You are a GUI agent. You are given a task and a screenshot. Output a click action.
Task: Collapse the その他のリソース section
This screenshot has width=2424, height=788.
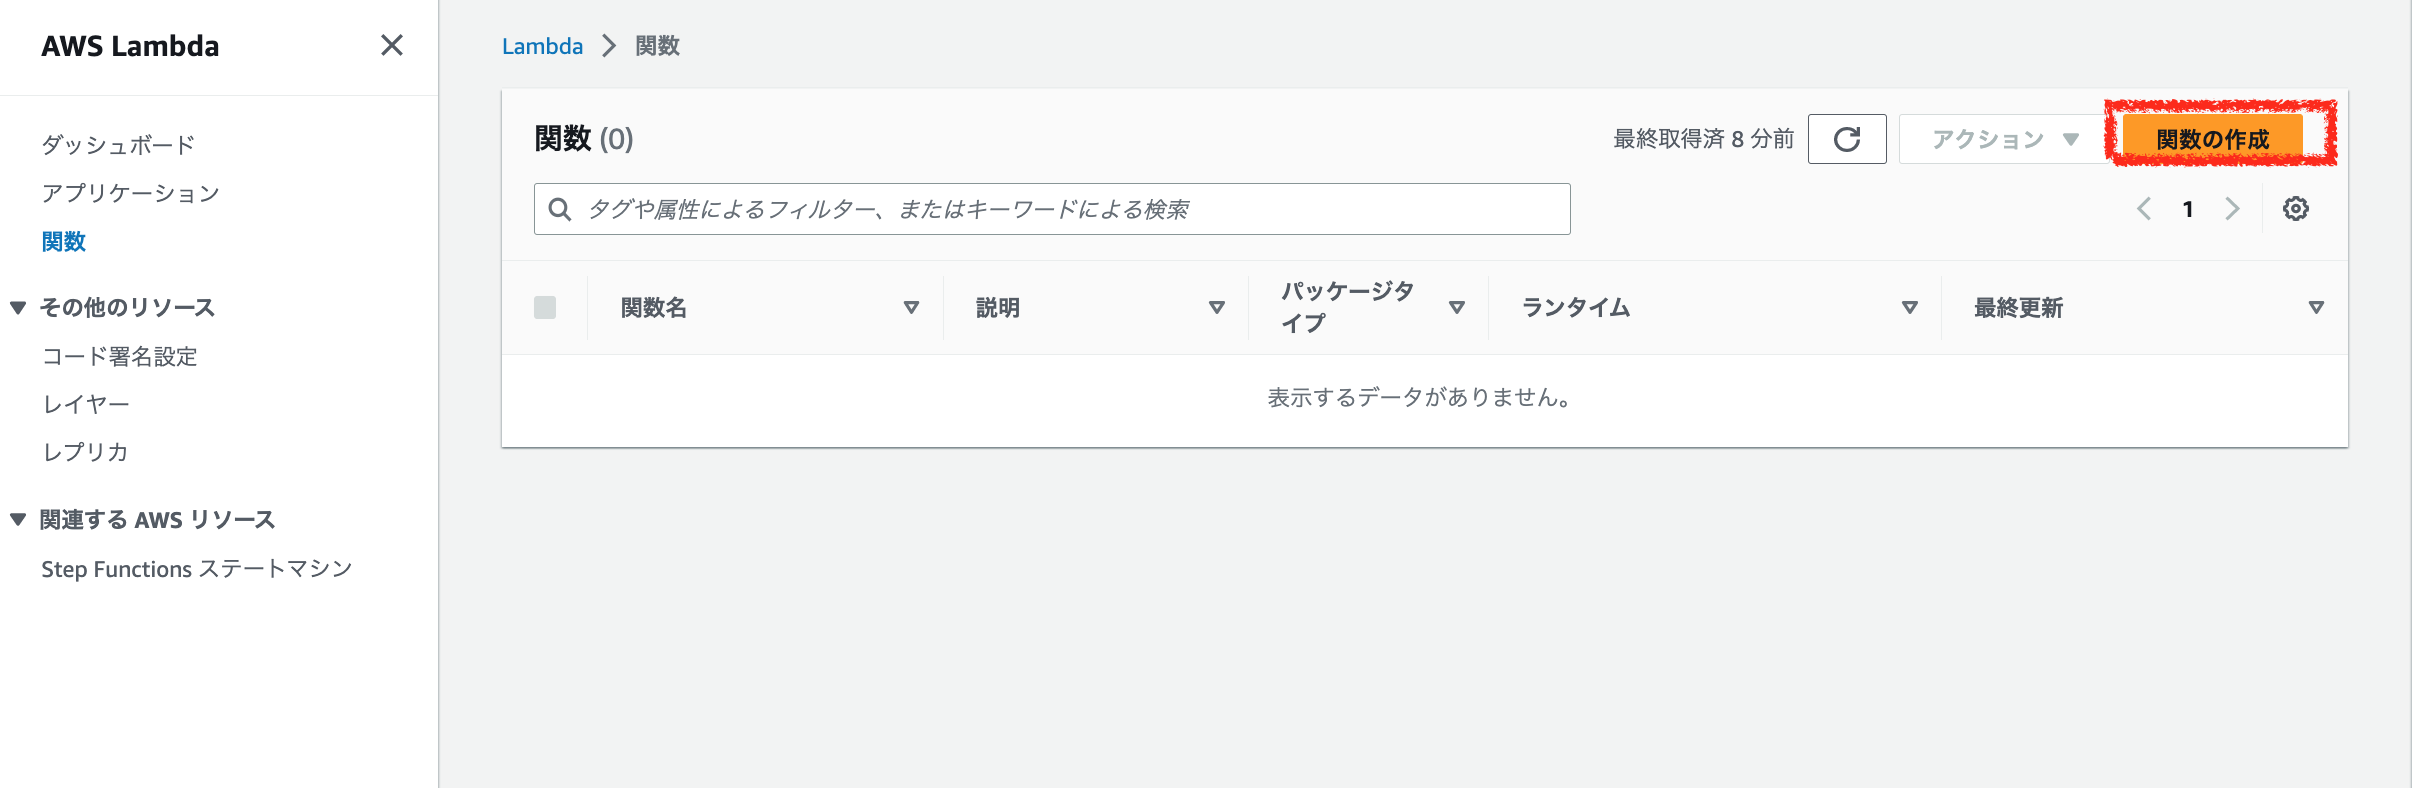(17, 307)
